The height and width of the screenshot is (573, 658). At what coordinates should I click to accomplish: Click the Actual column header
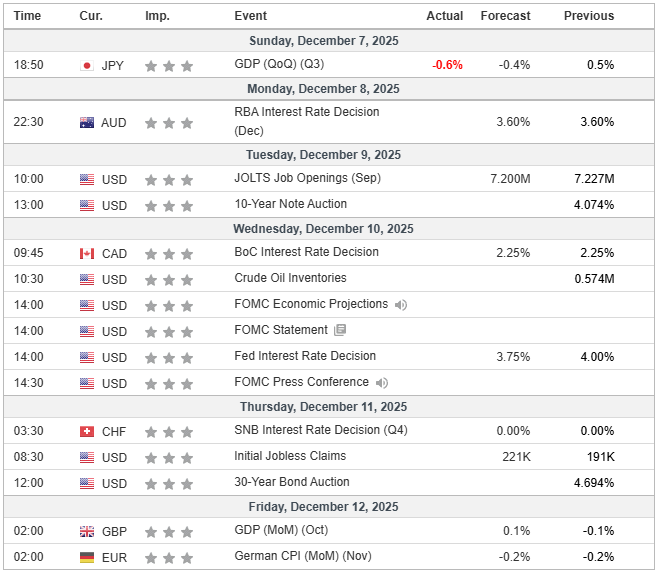445,16
